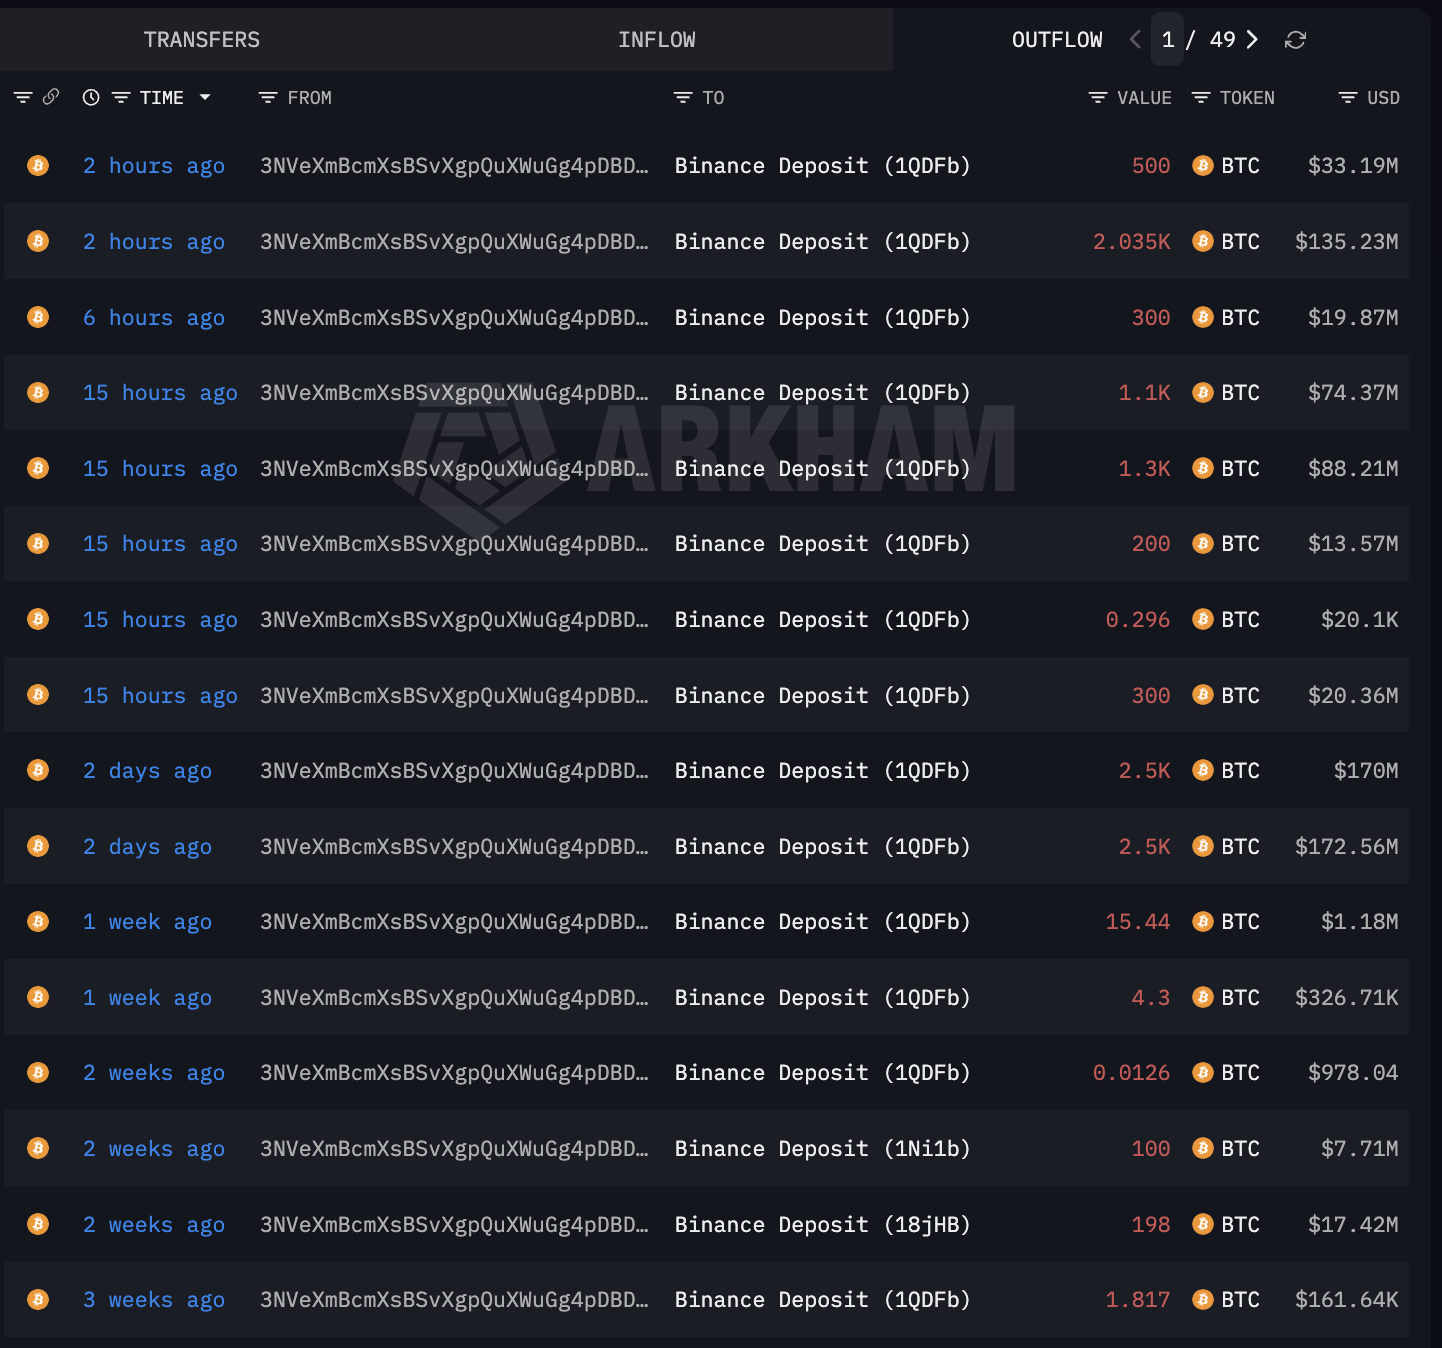This screenshot has width=1442, height=1348.
Task: Open the filter icon for the TO column
Action: [x=681, y=97]
